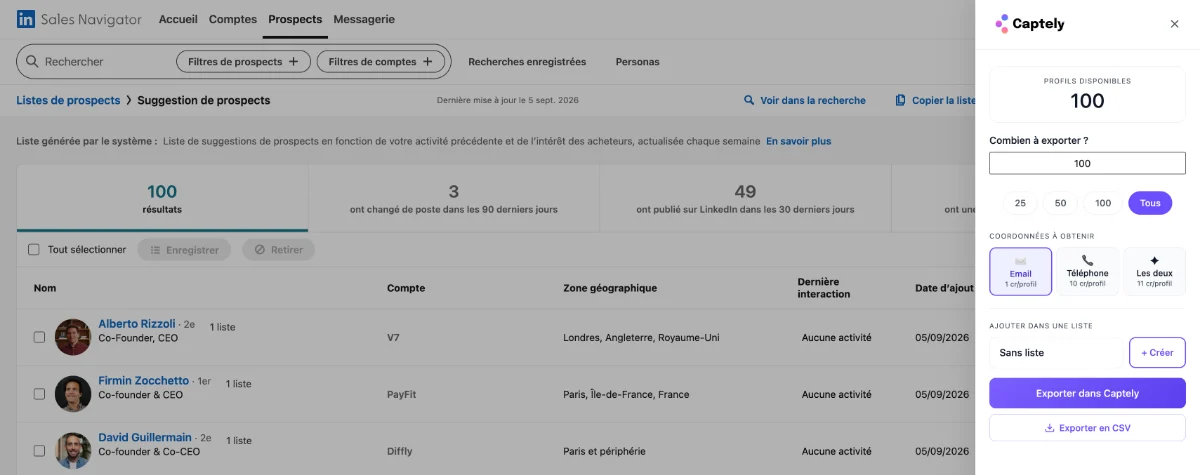Click the Rechercher search field
The height and width of the screenshot is (475, 1200).
[x=105, y=62]
